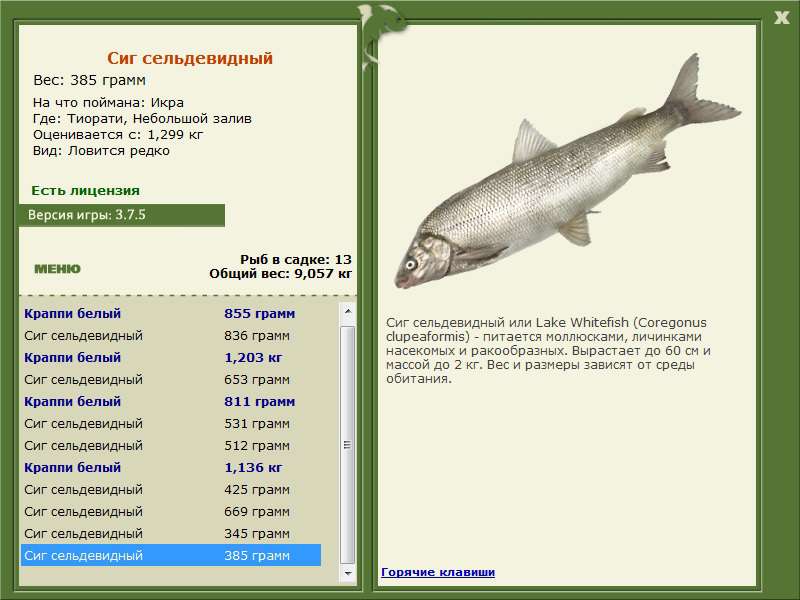Open the Горячие клавиши link
This screenshot has height=600, width=800.
coord(438,572)
